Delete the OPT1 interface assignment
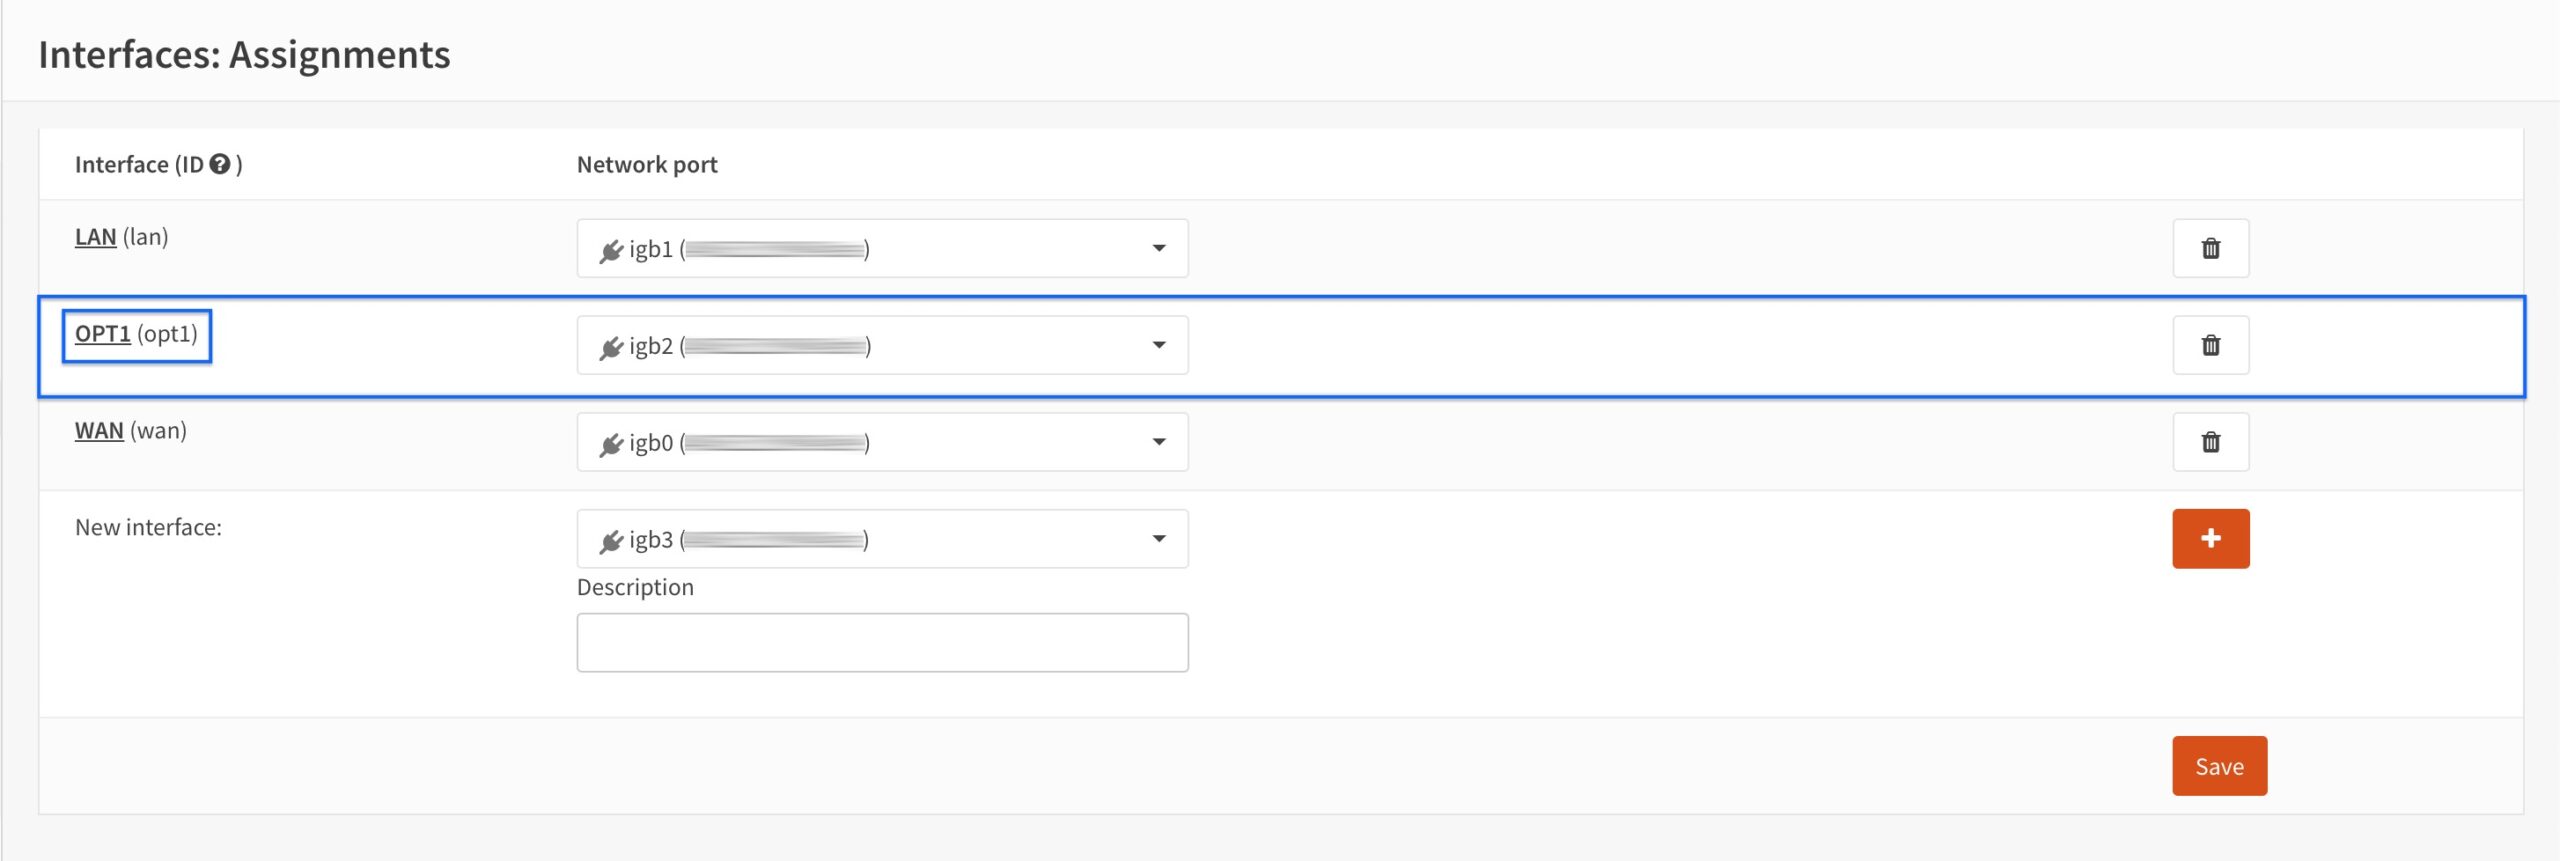Image resolution: width=2560 pixels, height=861 pixels. point(2210,345)
